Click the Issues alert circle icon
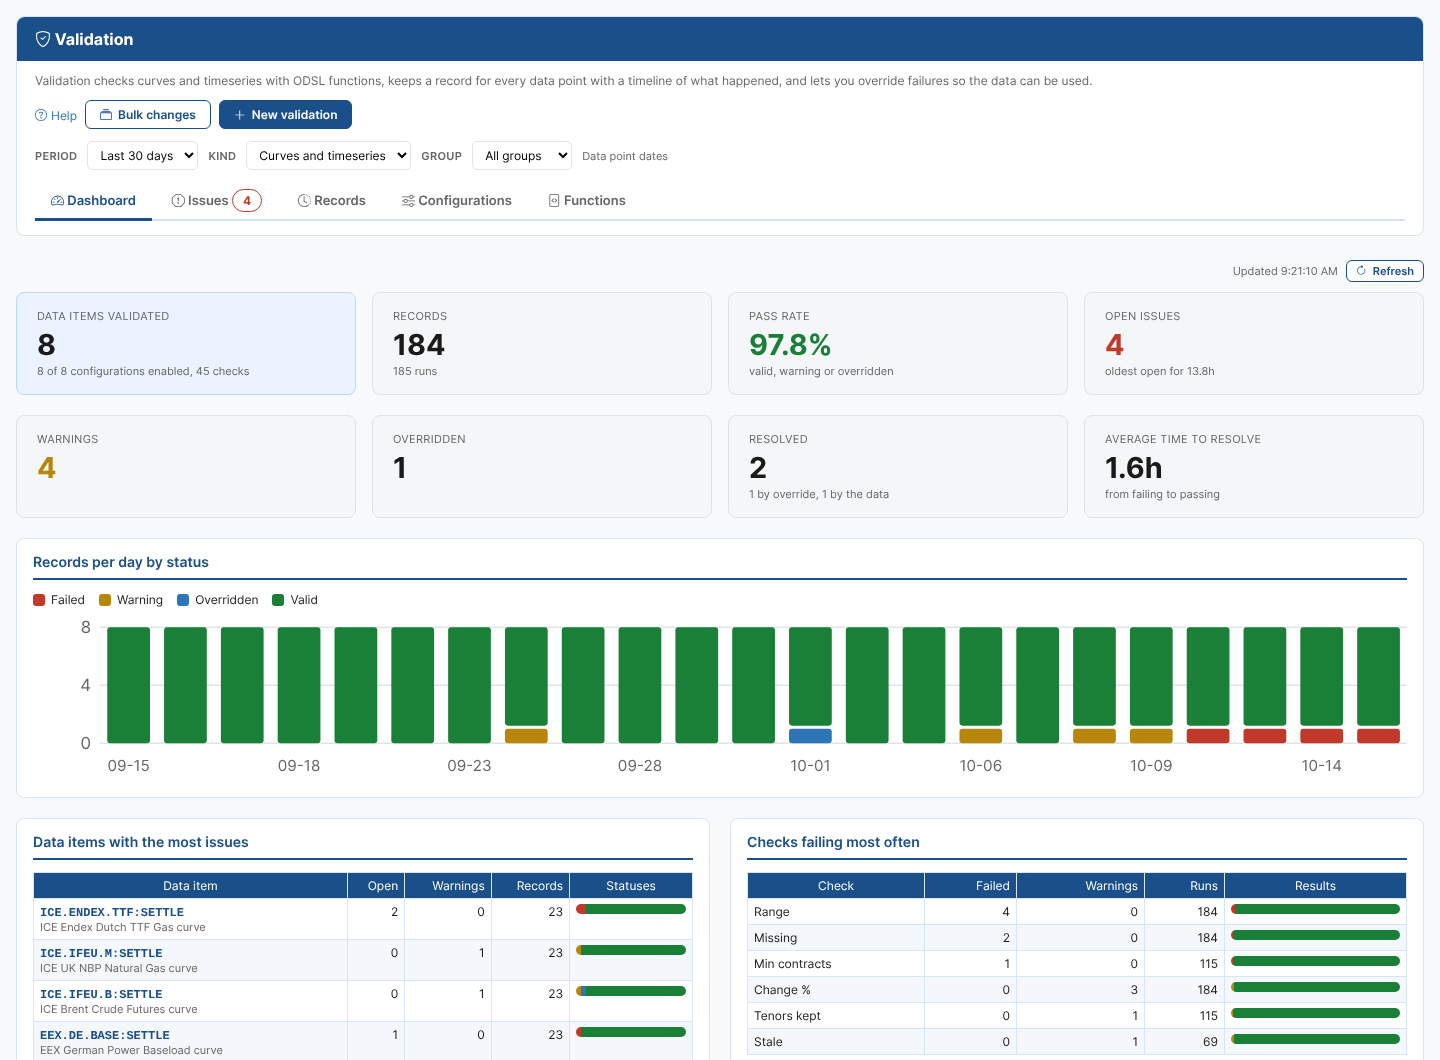This screenshot has width=1440, height=1060. point(178,201)
